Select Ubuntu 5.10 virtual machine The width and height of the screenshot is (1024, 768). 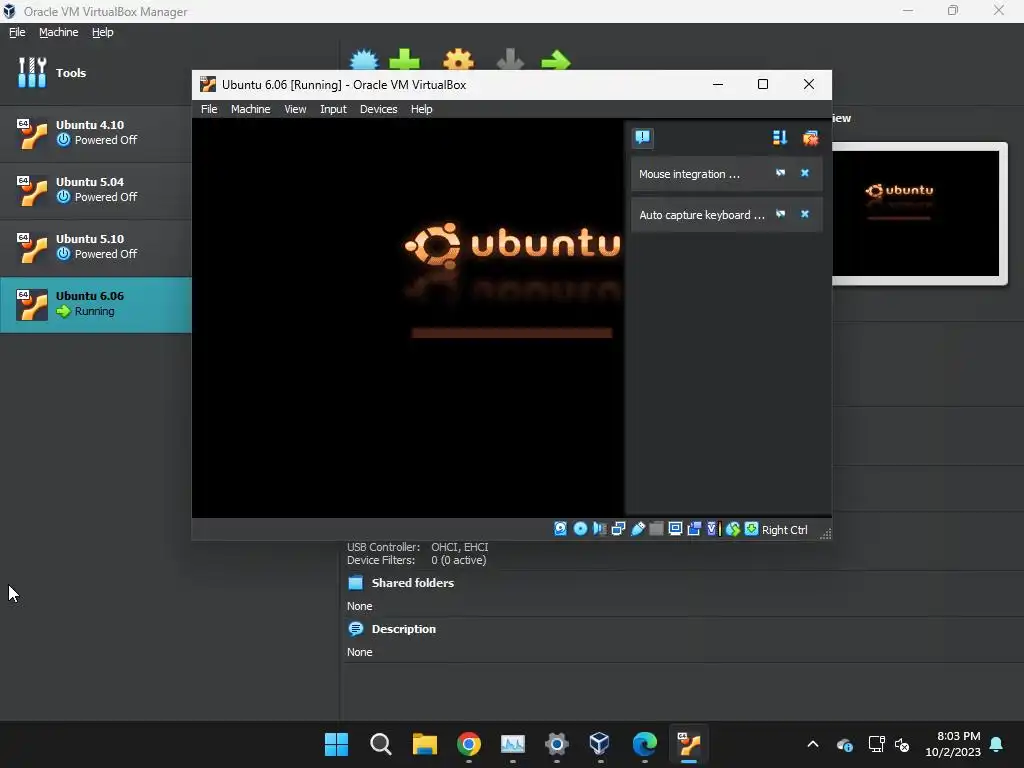pyautogui.click(x=96, y=246)
